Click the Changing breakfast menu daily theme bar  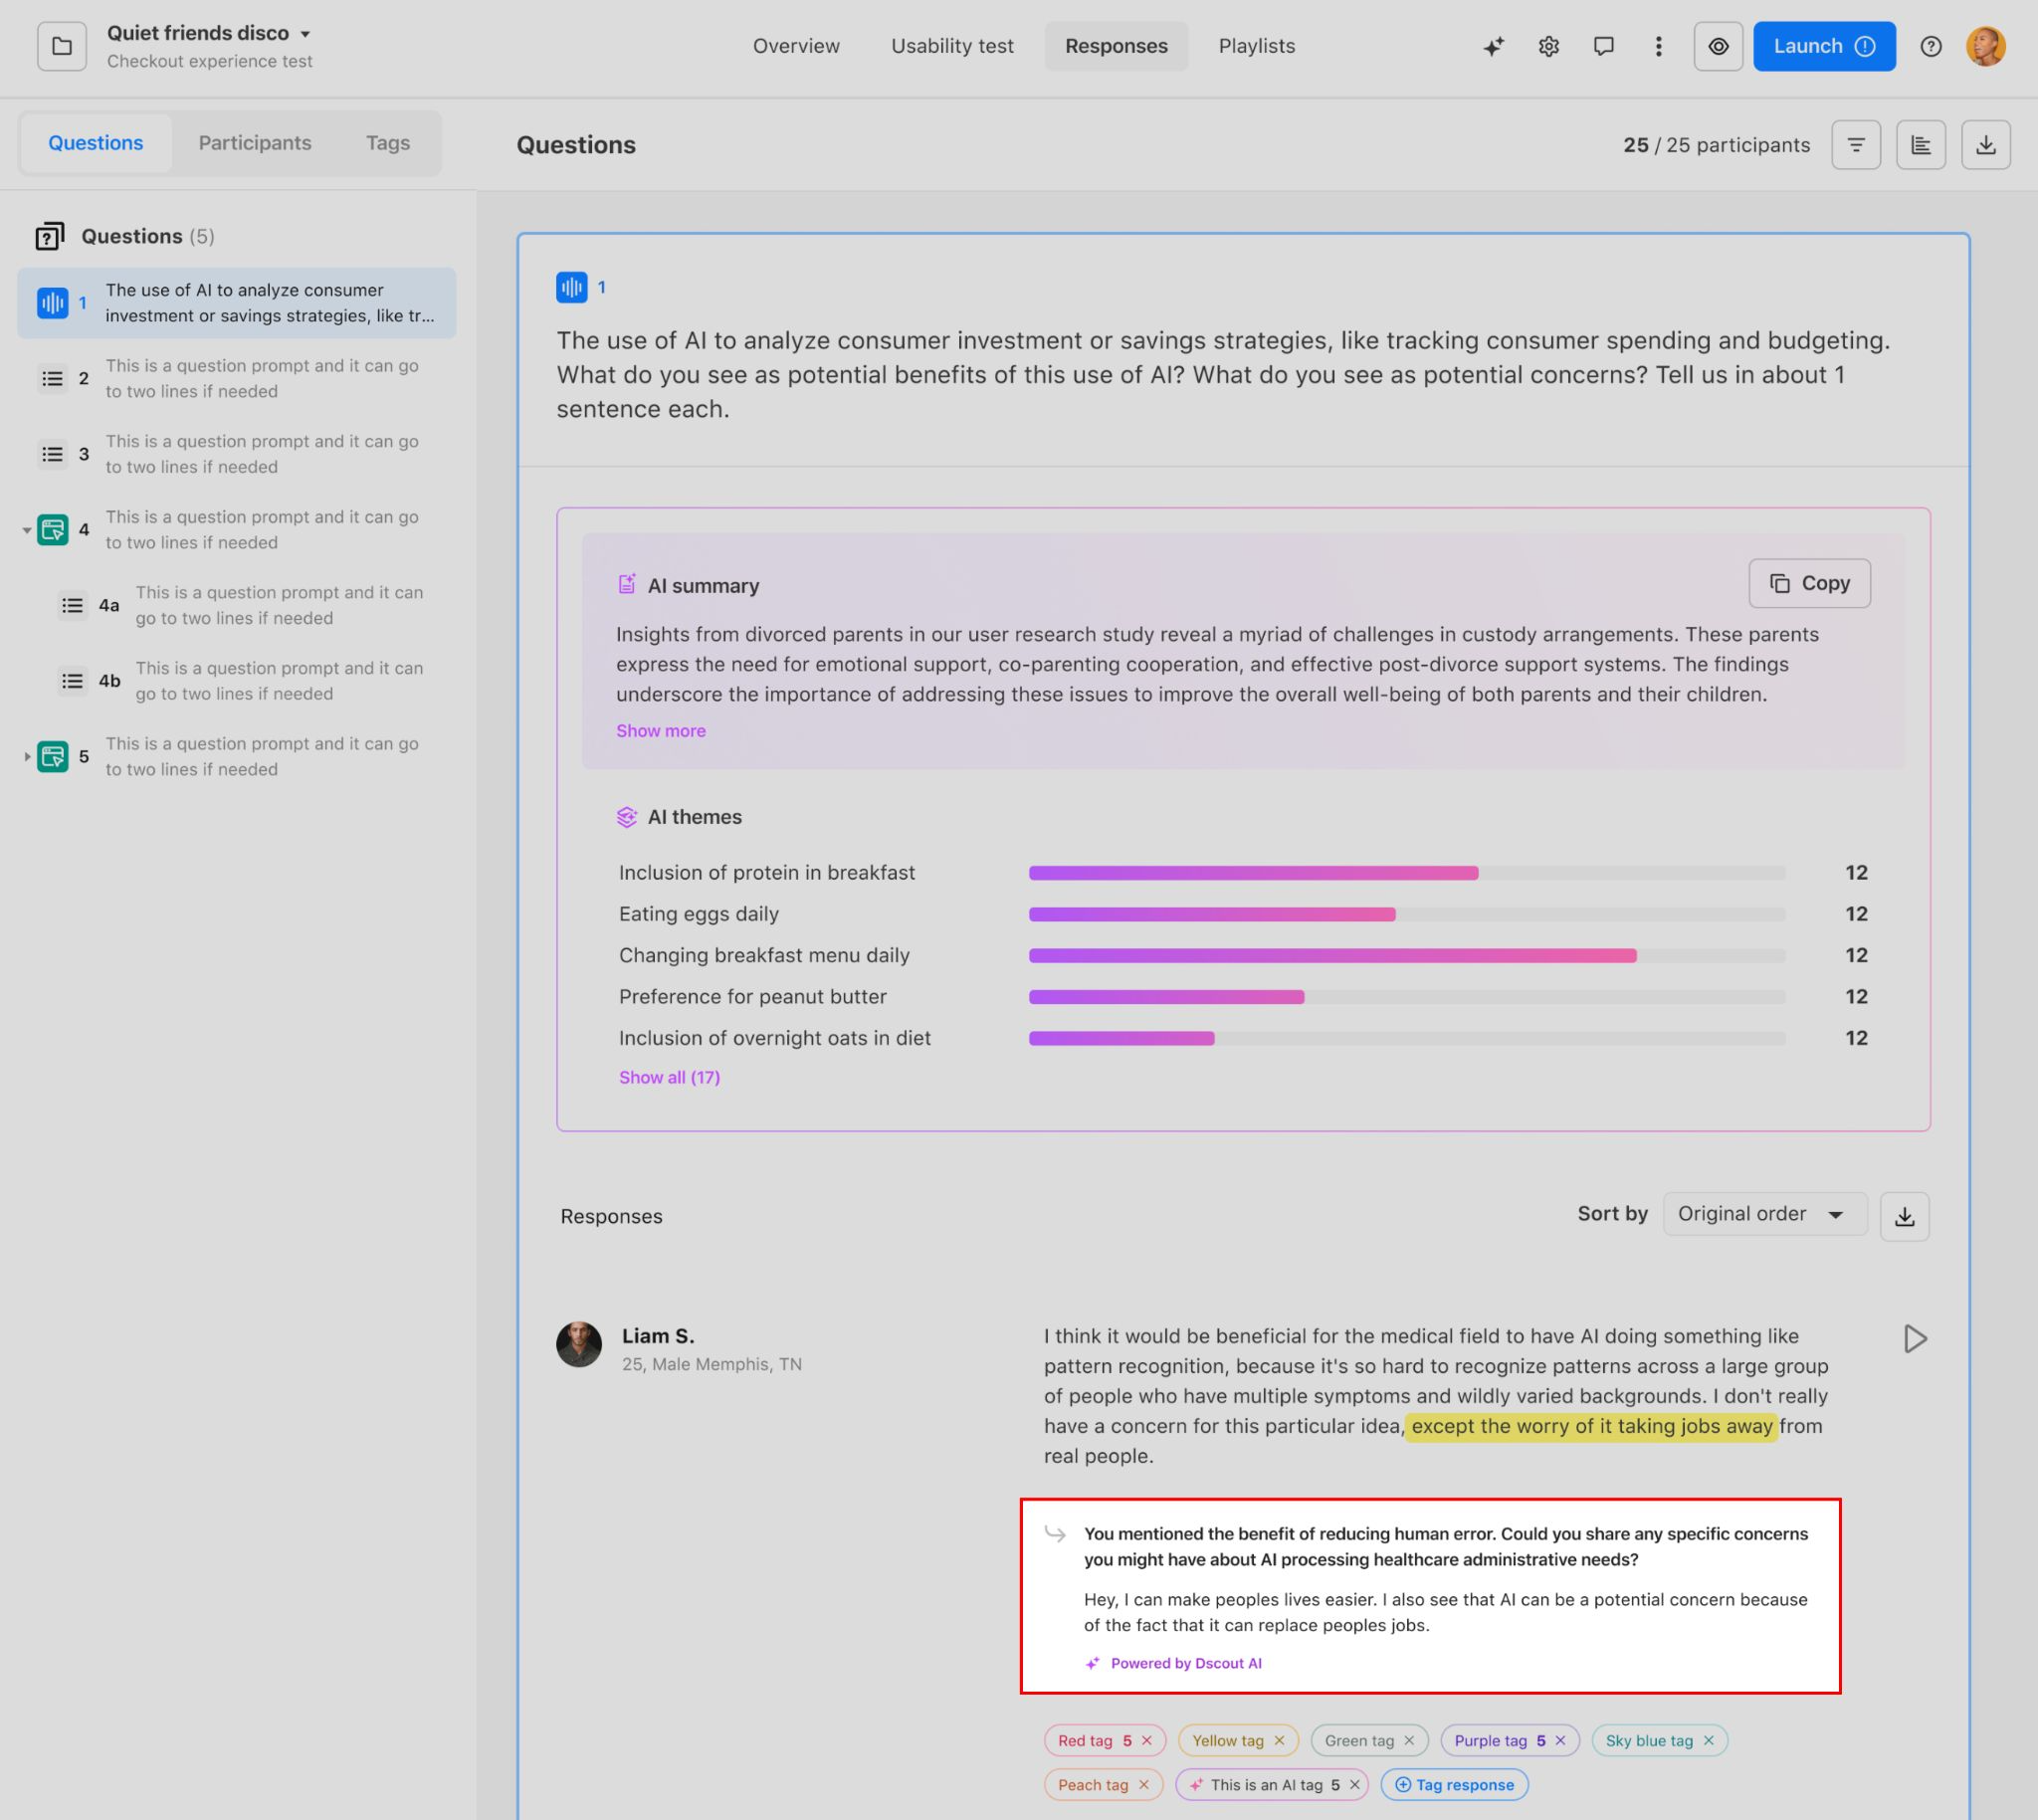[1332, 956]
